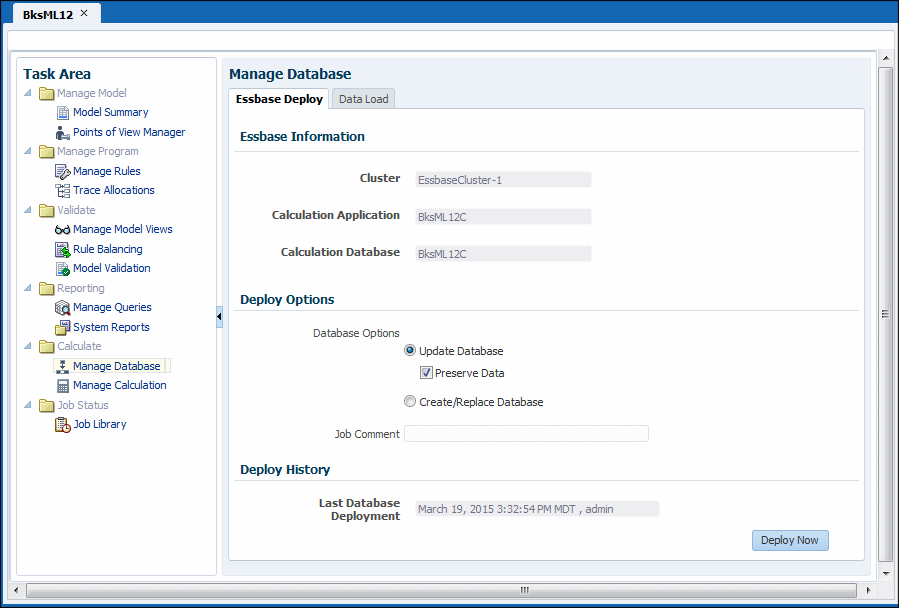Image resolution: width=899 pixels, height=608 pixels.
Task: Click the Manage Queries icon
Action: (x=62, y=307)
